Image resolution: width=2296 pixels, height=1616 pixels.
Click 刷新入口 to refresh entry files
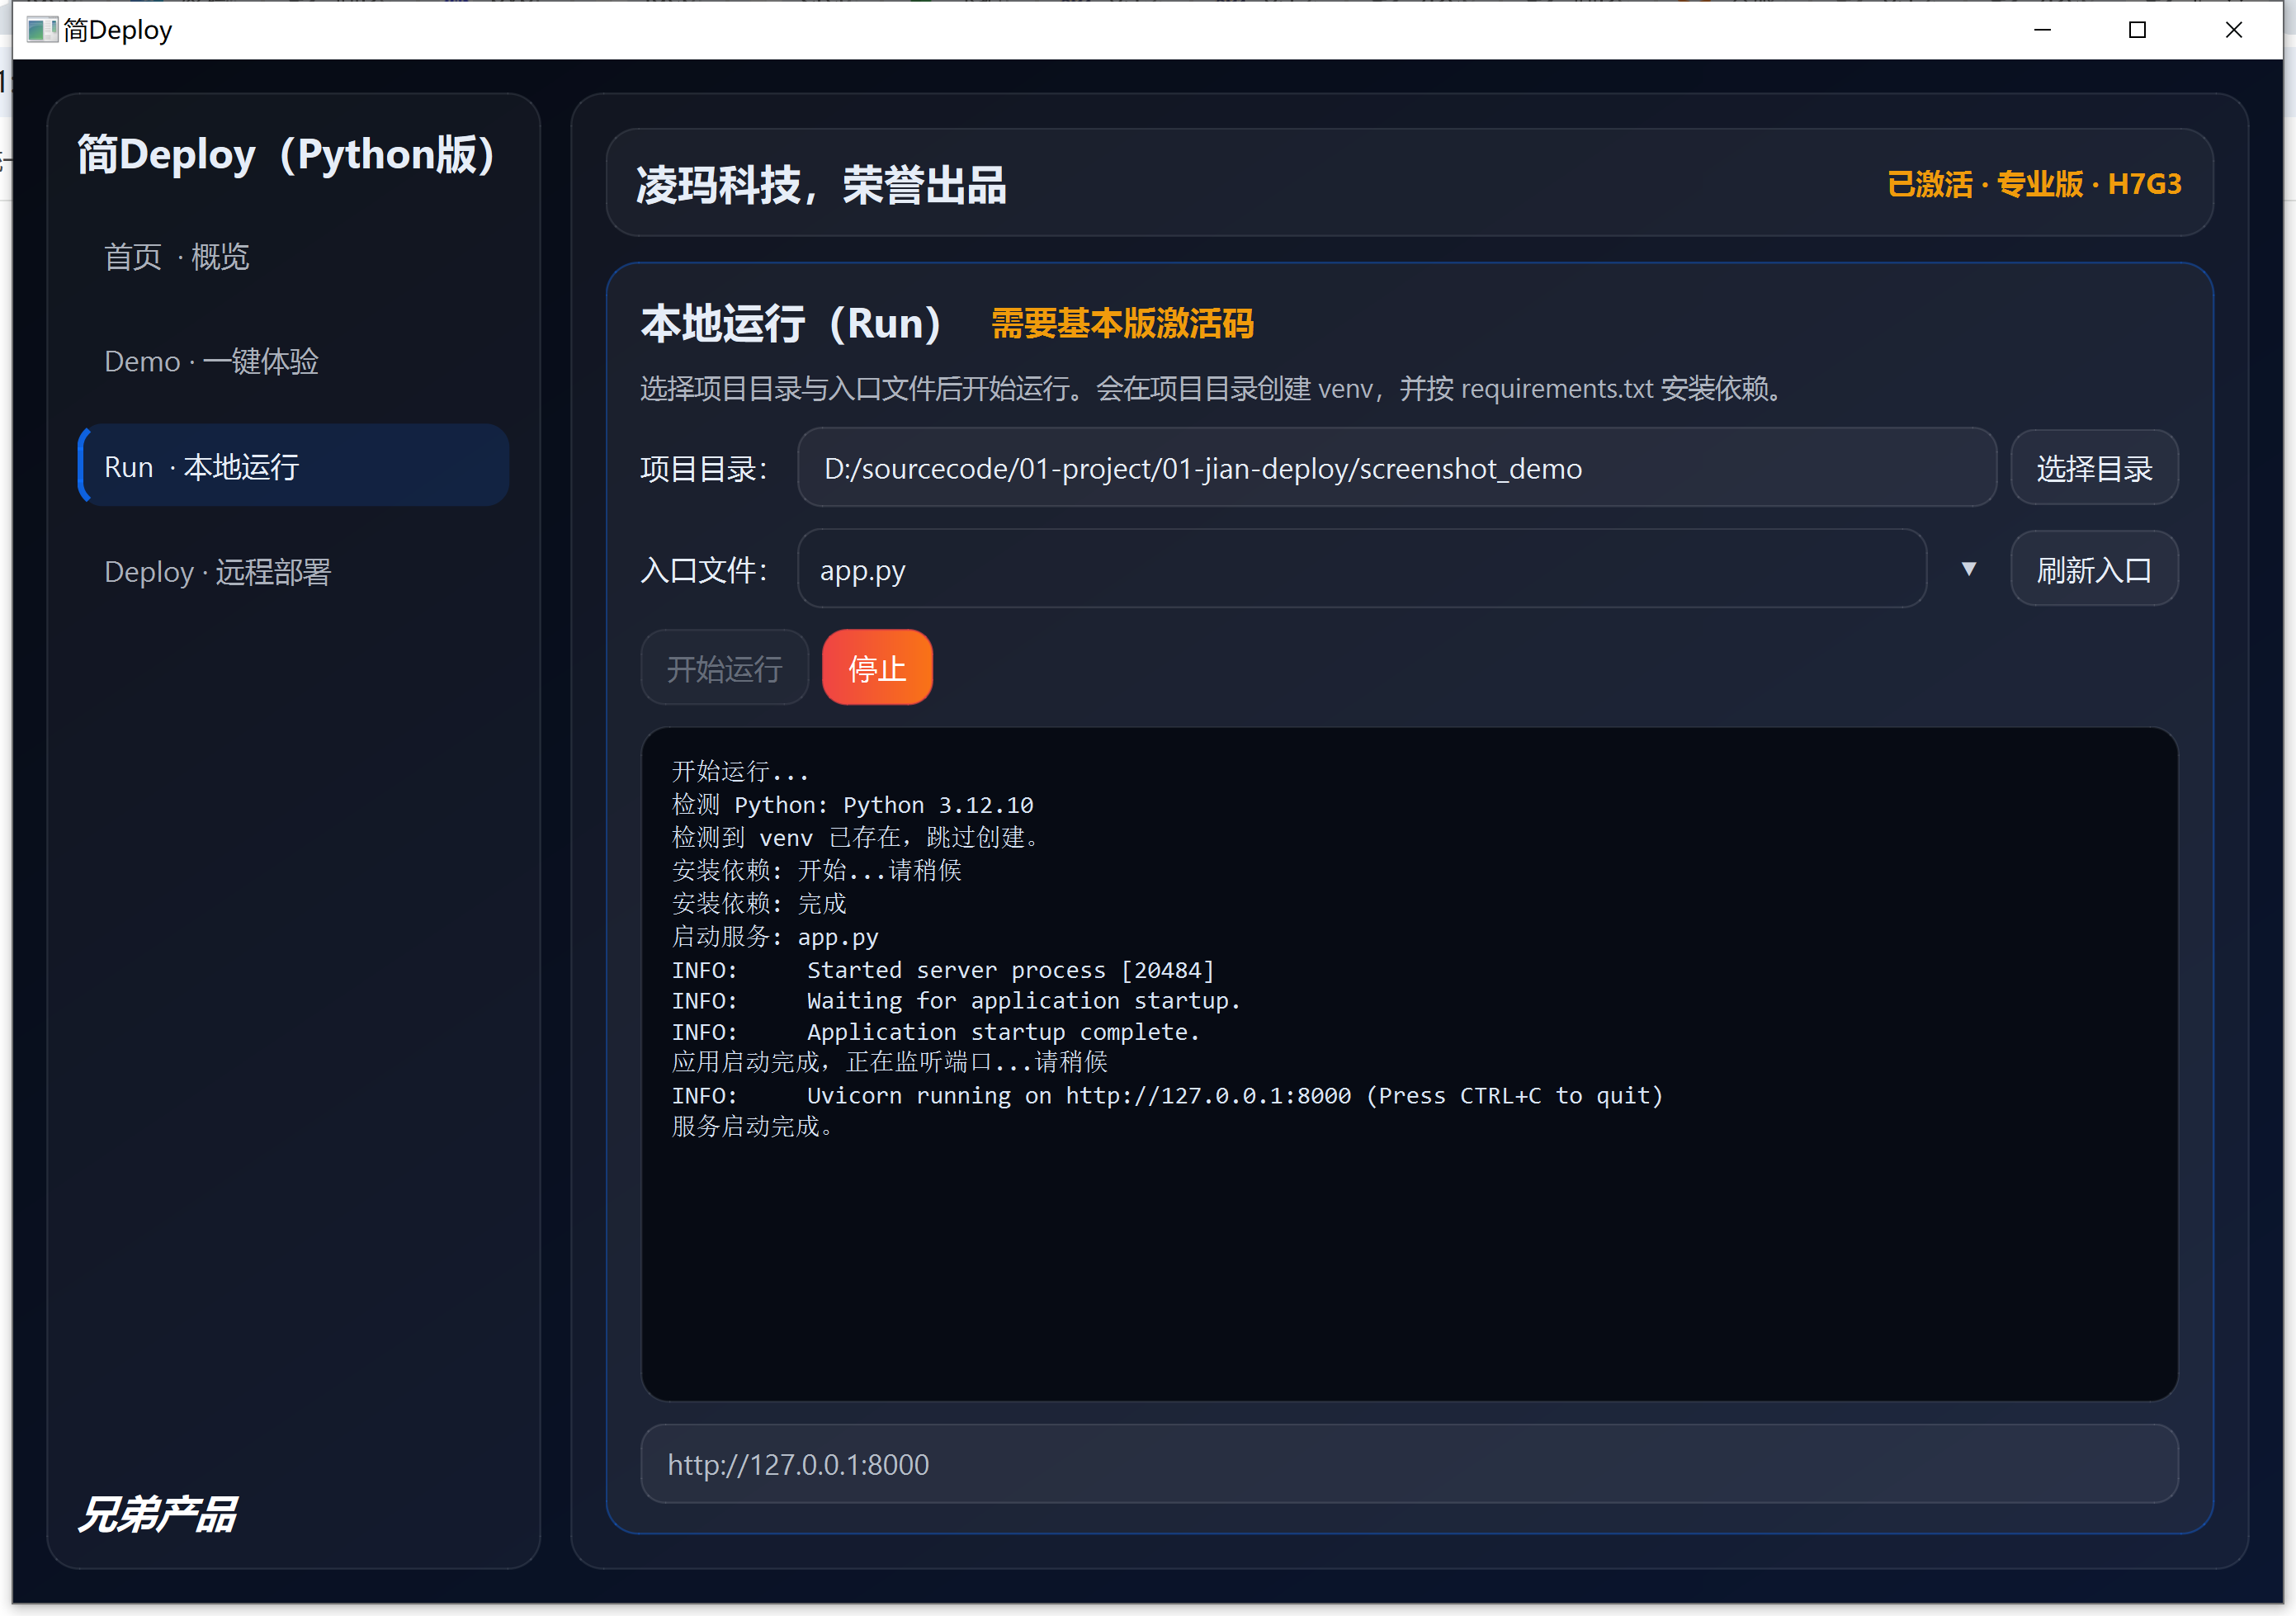(2093, 569)
